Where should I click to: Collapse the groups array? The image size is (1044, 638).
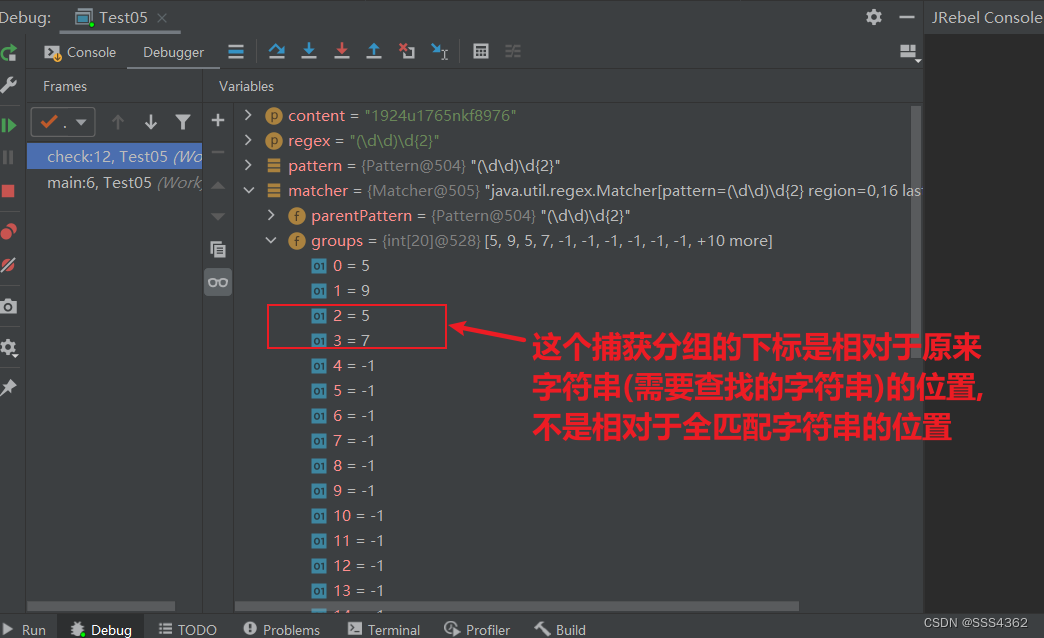(271, 240)
